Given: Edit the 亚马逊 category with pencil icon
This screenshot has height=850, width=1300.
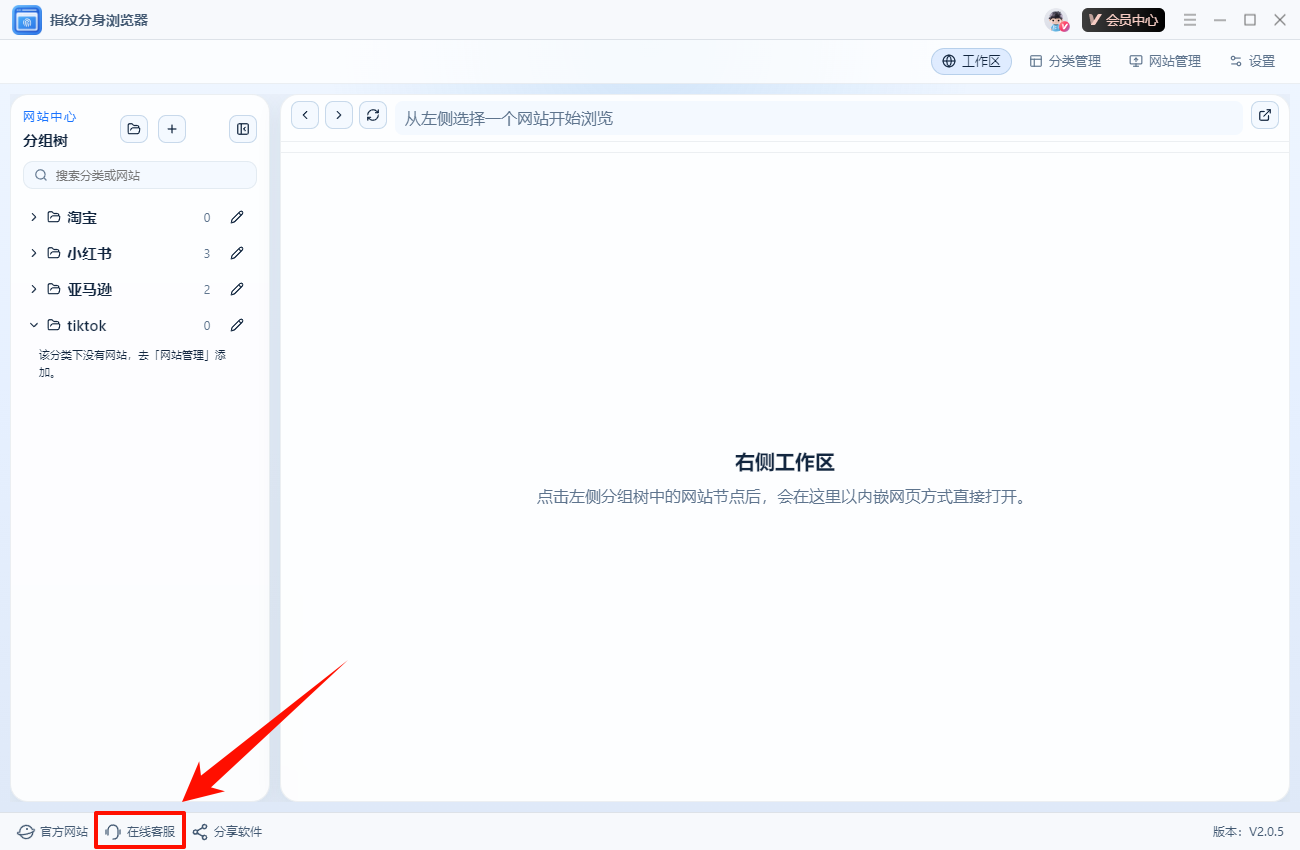Looking at the screenshot, I should [x=237, y=289].
